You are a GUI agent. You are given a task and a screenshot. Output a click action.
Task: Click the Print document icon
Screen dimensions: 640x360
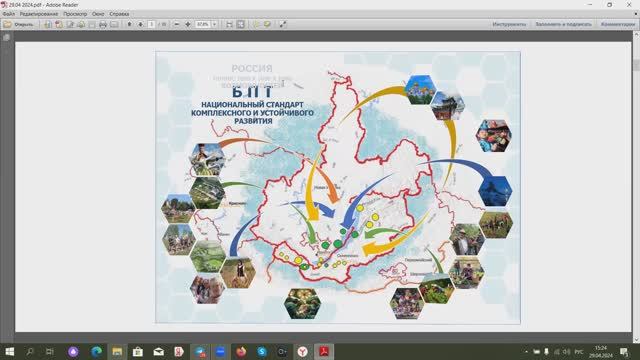103,24
